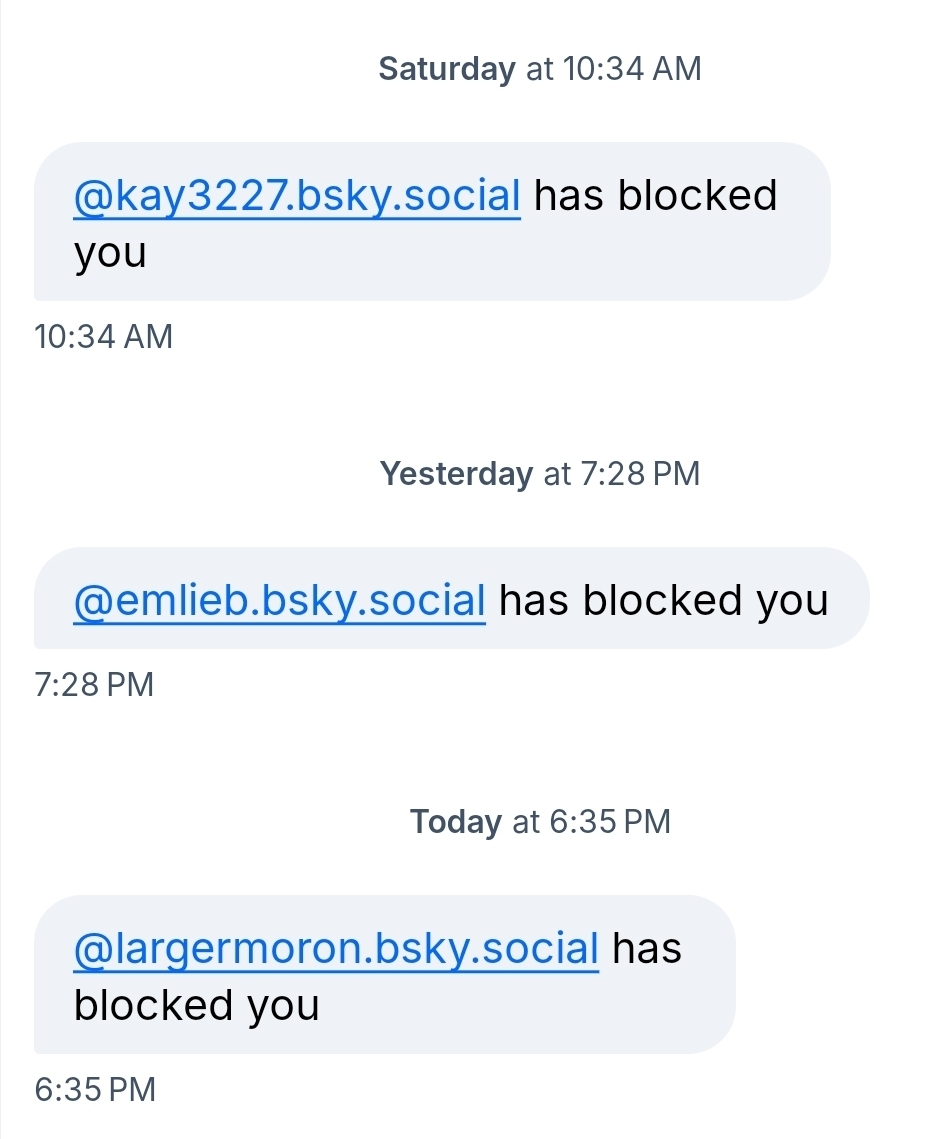Open the @kay3227.bsky.social profile link

(297, 195)
